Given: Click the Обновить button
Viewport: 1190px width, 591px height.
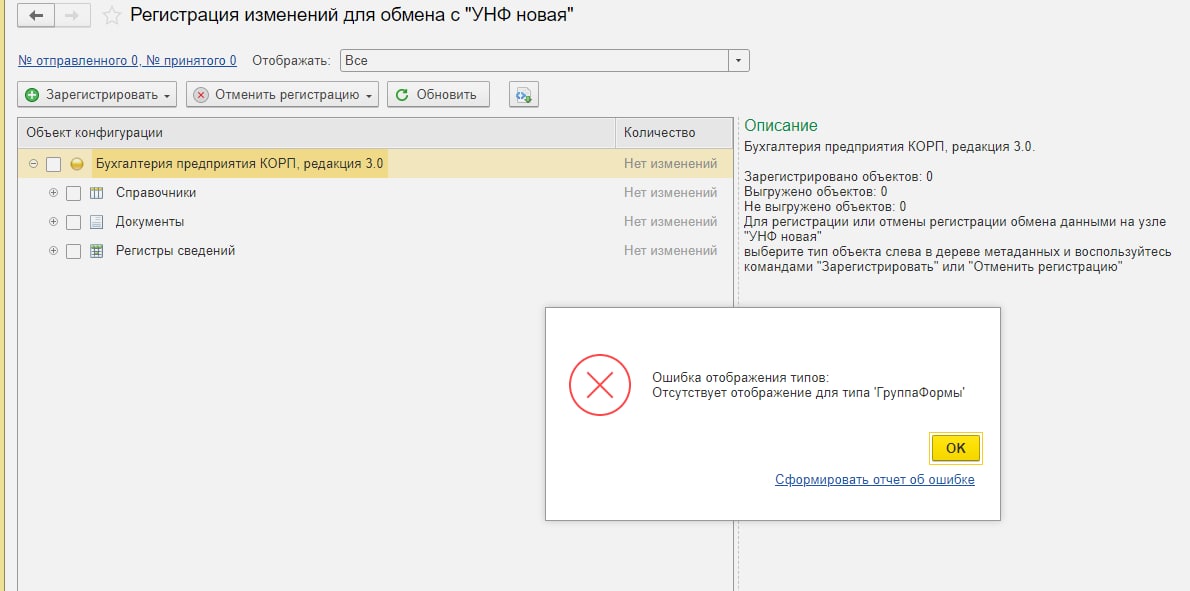Looking at the screenshot, I should click(438, 95).
